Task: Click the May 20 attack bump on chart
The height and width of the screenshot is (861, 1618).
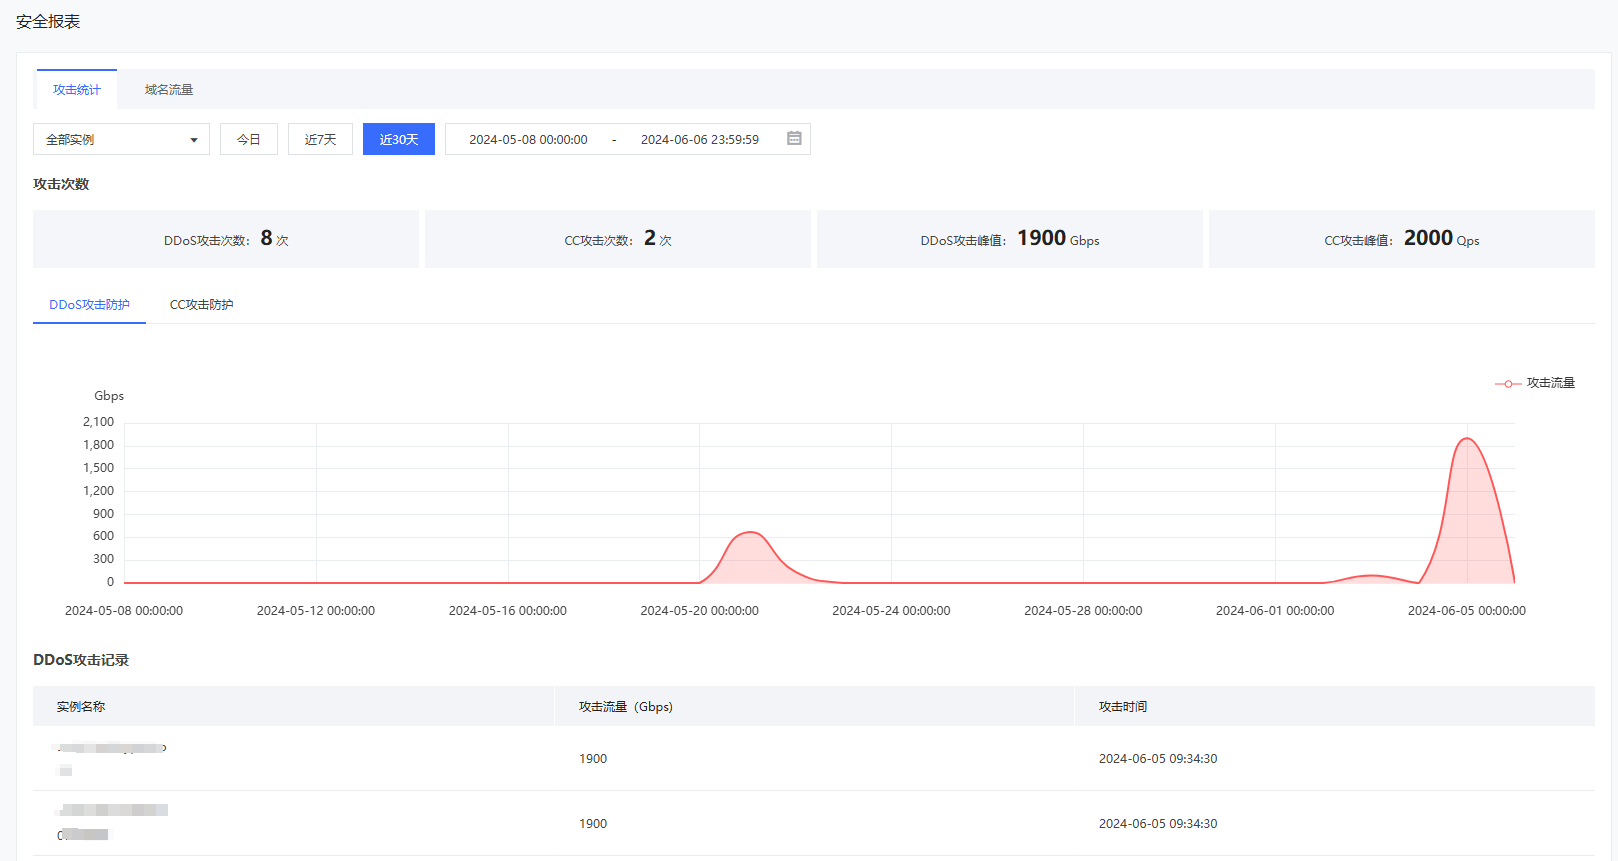Action: coord(749,533)
